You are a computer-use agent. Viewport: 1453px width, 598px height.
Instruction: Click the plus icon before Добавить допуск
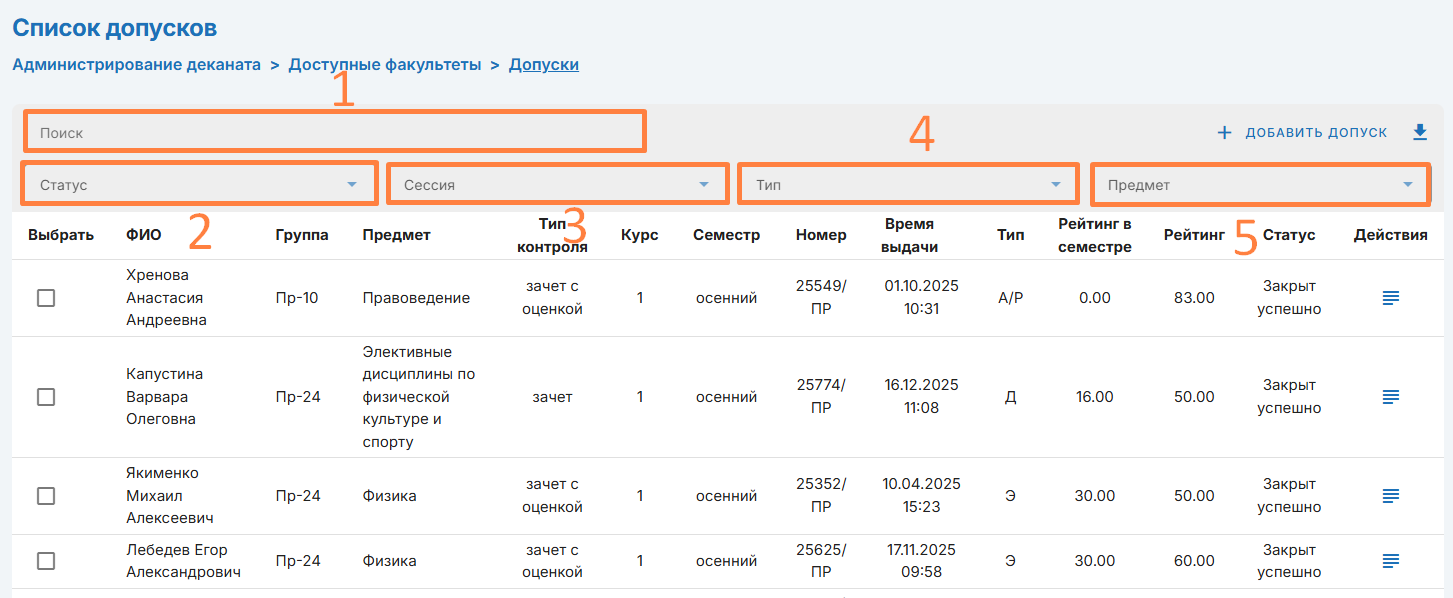click(x=1224, y=132)
